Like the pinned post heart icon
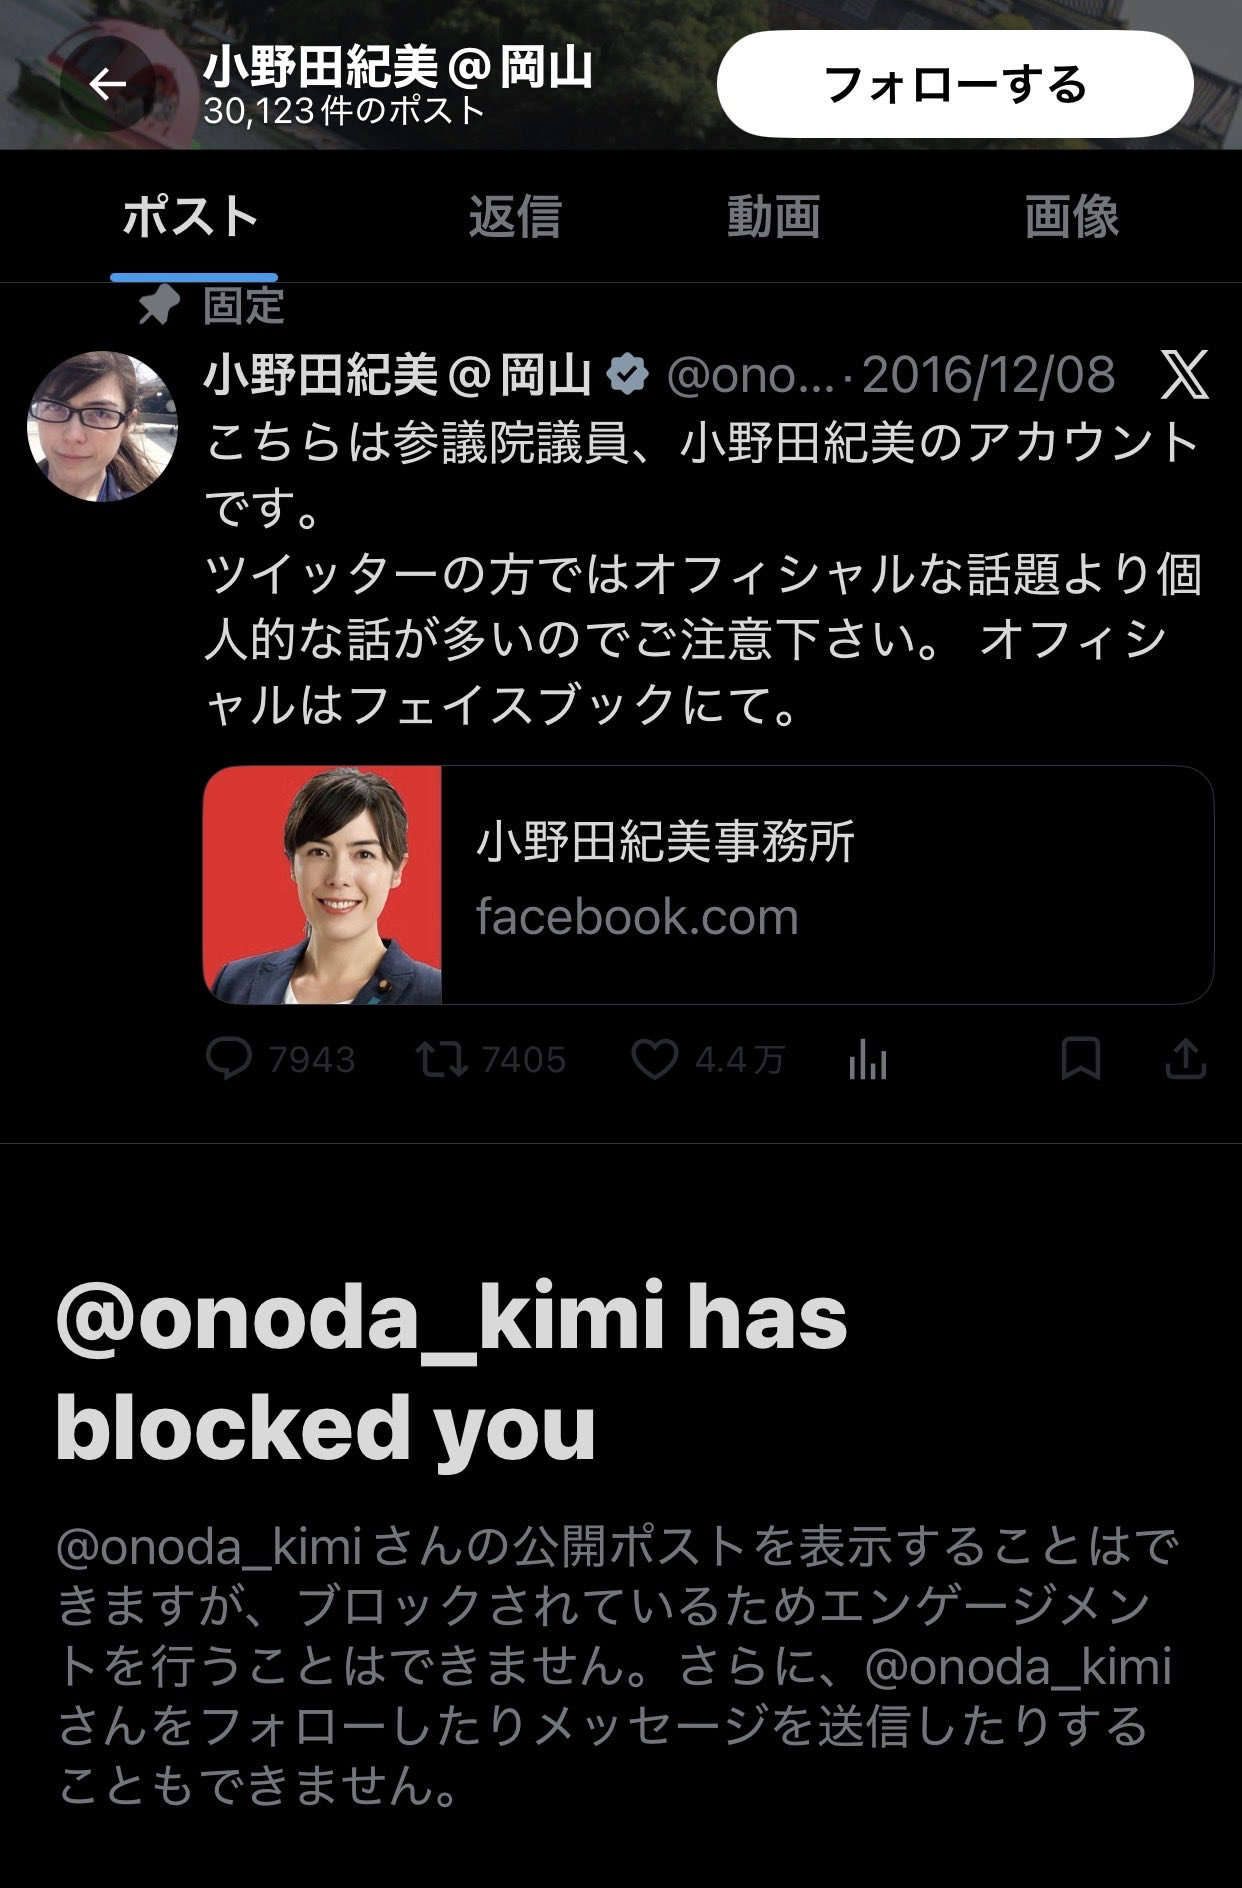Screen dimensions: 1242x1888 pos(655,1059)
